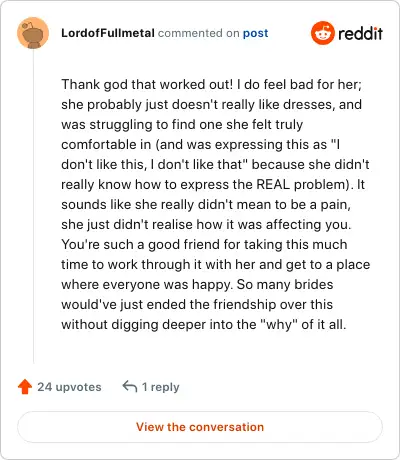The width and height of the screenshot is (400, 460).
Task: Click the "24 upvotes" count
Action: pos(69,387)
